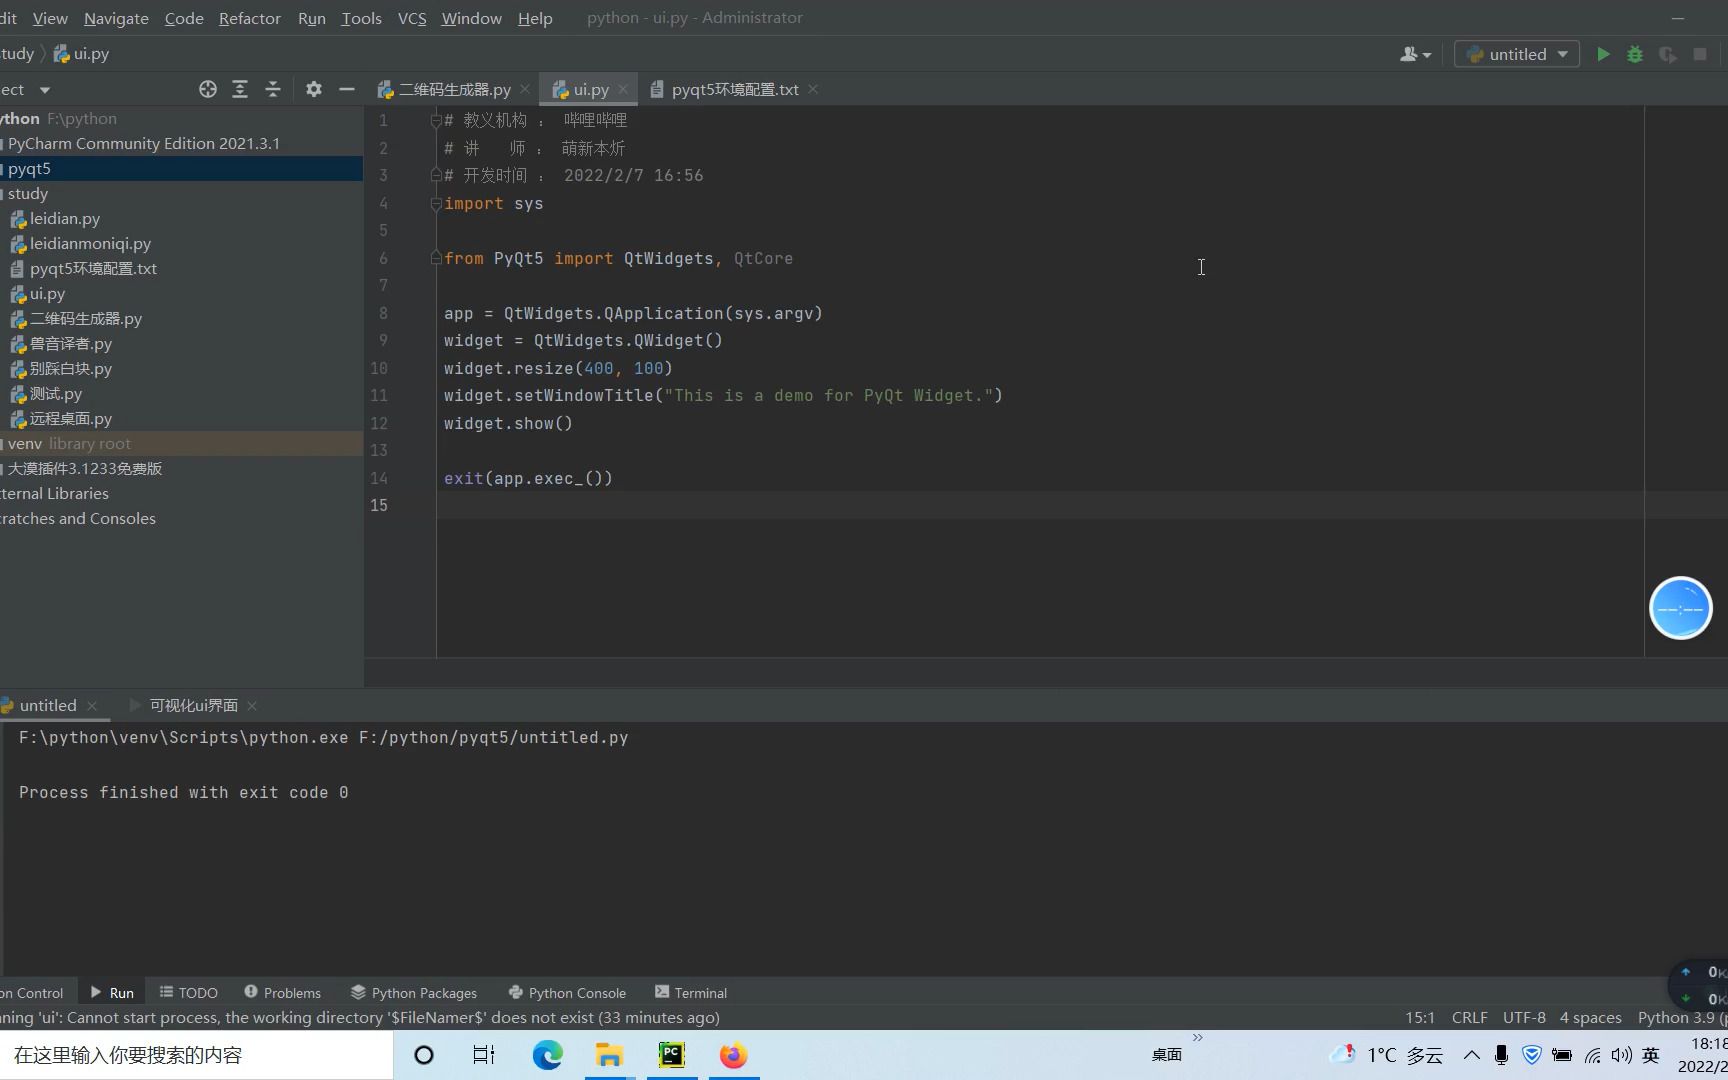
Task: Close the 可视化ui界面 run tab
Action: 252,706
